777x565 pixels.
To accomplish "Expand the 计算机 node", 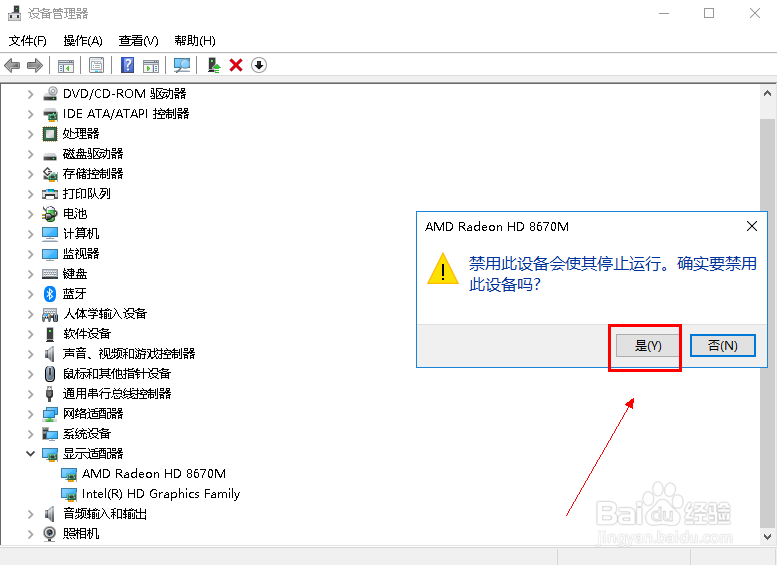I will click(30, 234).
